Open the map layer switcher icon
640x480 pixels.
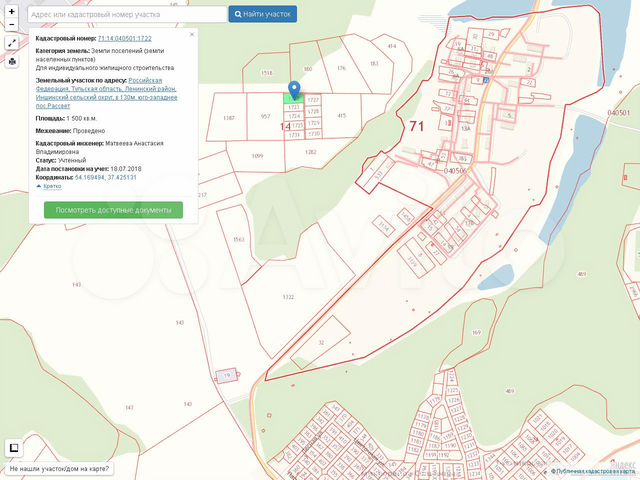(14, 448)
